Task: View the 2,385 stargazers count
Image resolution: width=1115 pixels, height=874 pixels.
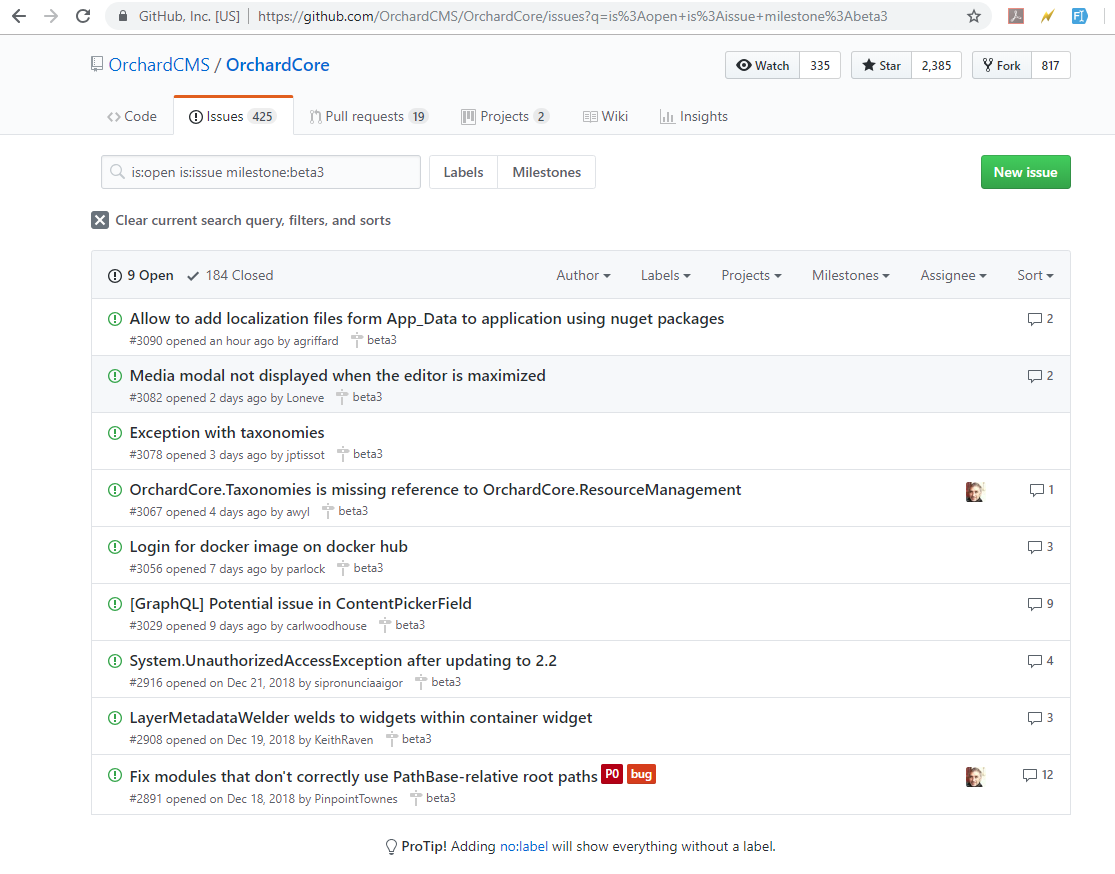Action: click(x=937, y=65)
